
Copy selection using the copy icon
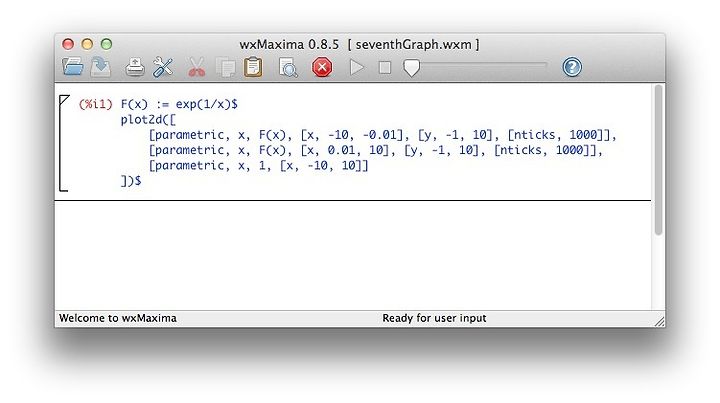click(225, 67)
